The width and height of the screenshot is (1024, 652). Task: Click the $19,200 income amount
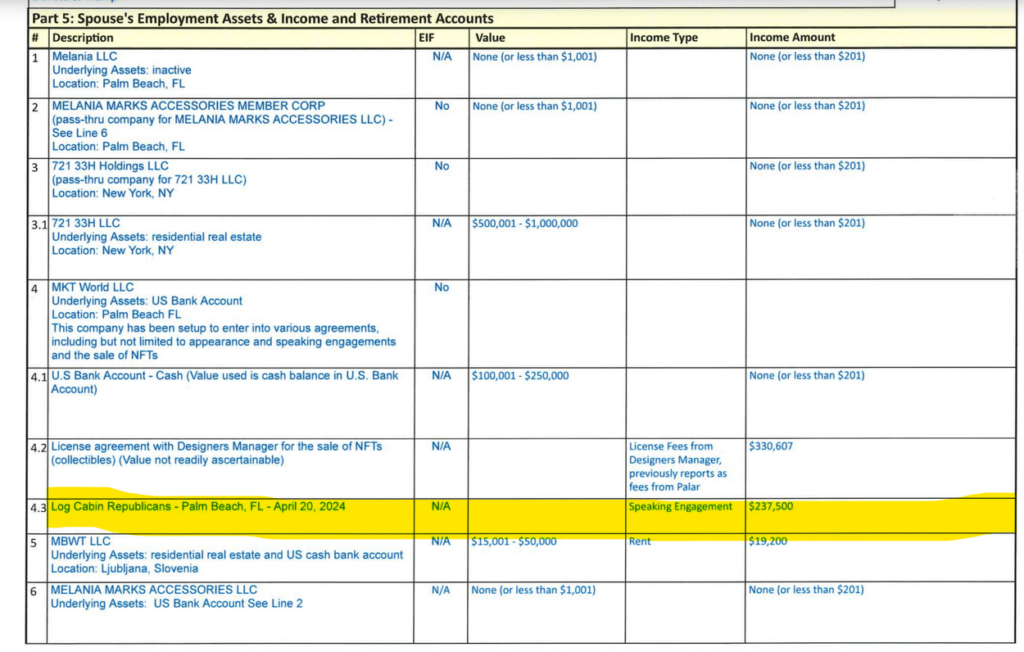click(768, 542)
